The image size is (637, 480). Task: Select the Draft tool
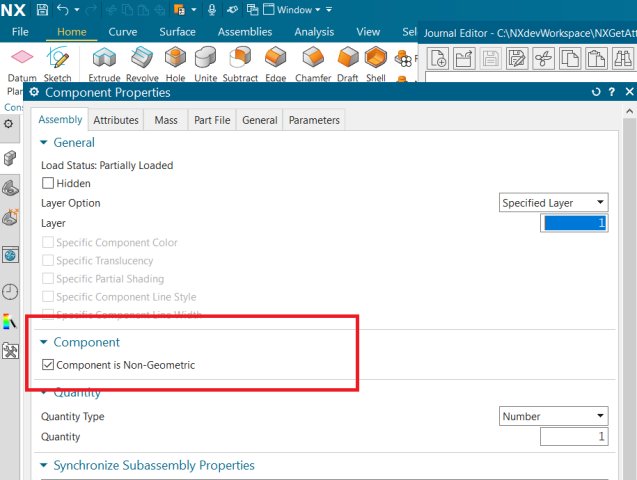348,64
